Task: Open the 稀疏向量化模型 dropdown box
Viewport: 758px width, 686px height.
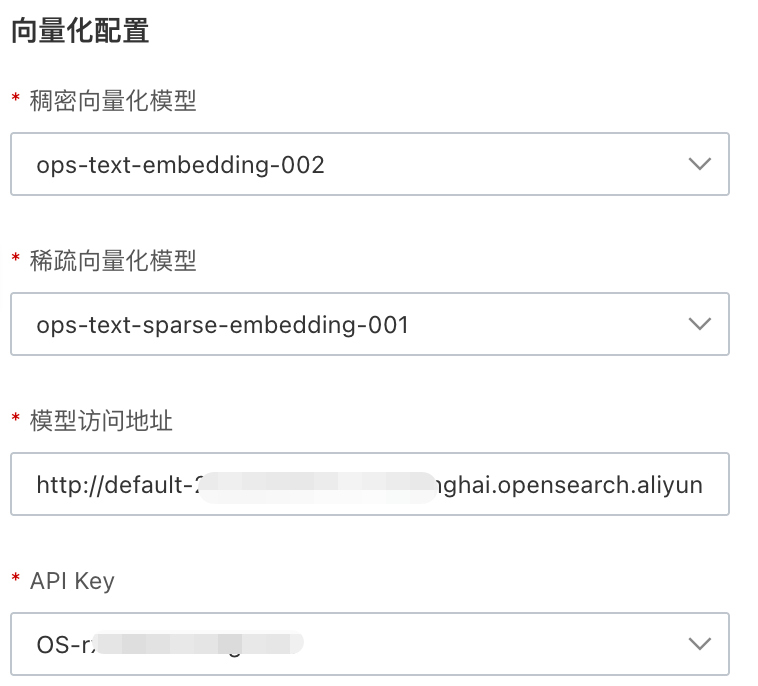Action: pyautogui.click(x=369, y=324)
